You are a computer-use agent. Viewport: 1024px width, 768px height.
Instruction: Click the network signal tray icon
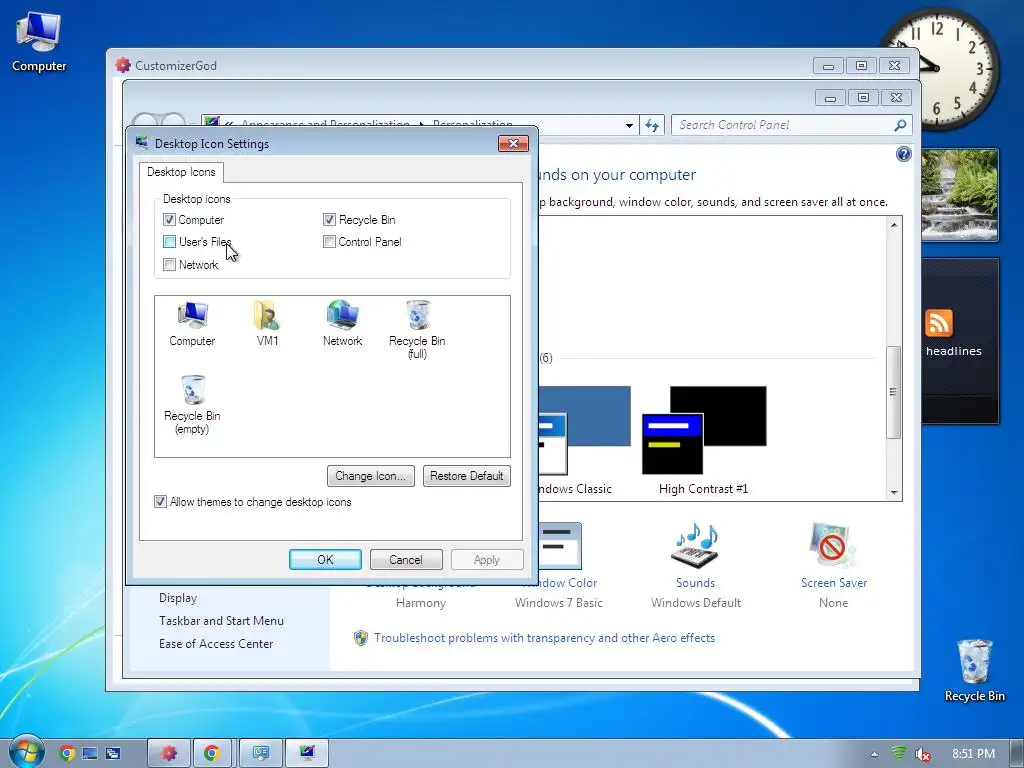point(899,754)
